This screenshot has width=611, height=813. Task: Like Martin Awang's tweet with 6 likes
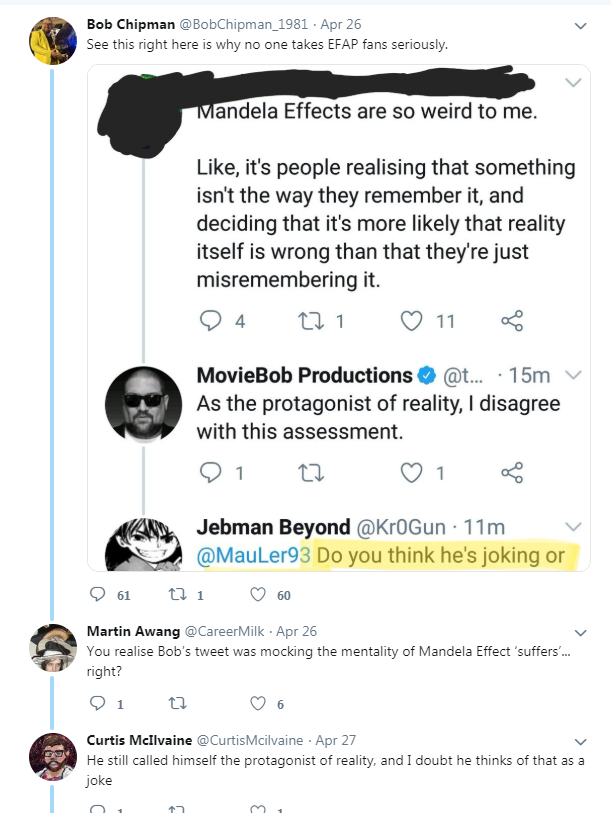pyautogui.click(x=258, y=703)
